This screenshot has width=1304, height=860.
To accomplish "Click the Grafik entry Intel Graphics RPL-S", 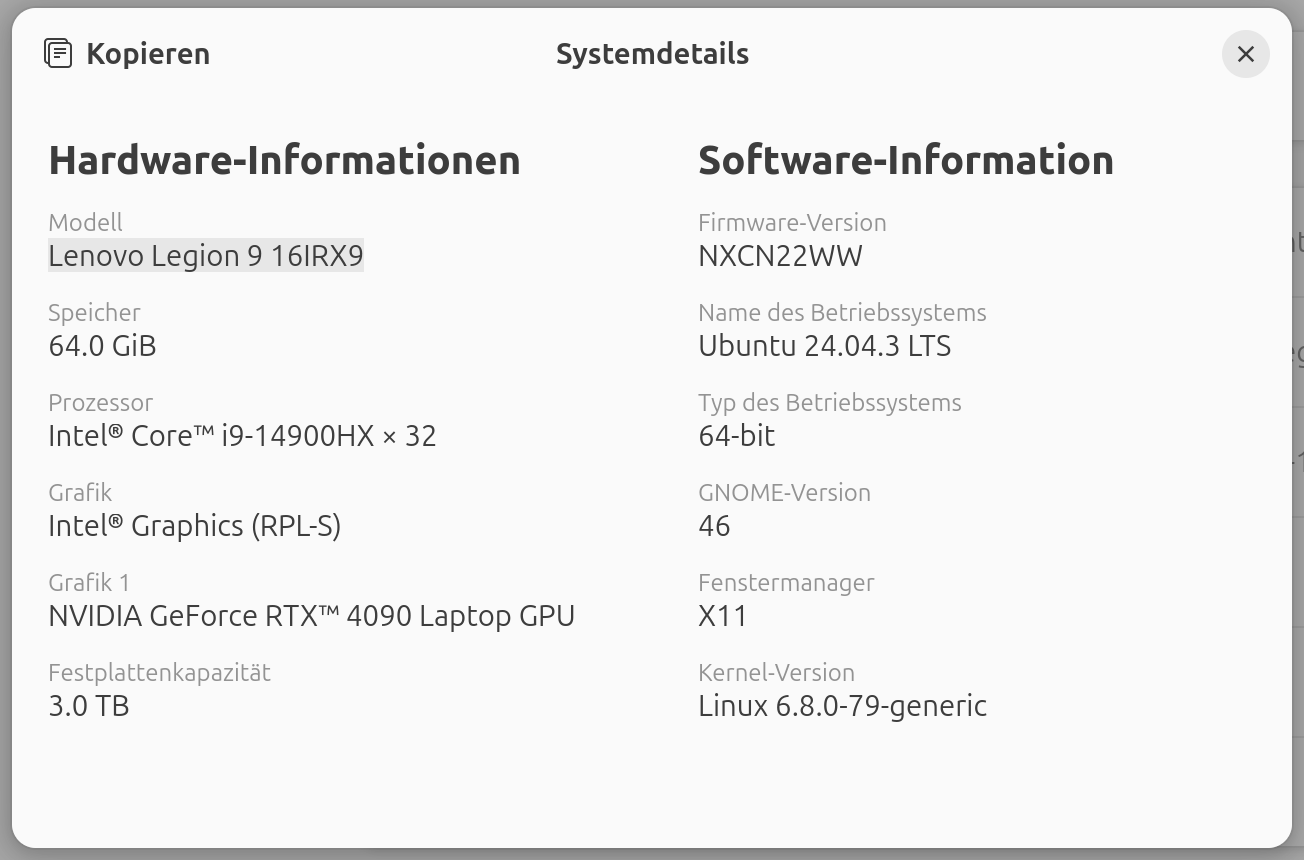I will (194, 525).
